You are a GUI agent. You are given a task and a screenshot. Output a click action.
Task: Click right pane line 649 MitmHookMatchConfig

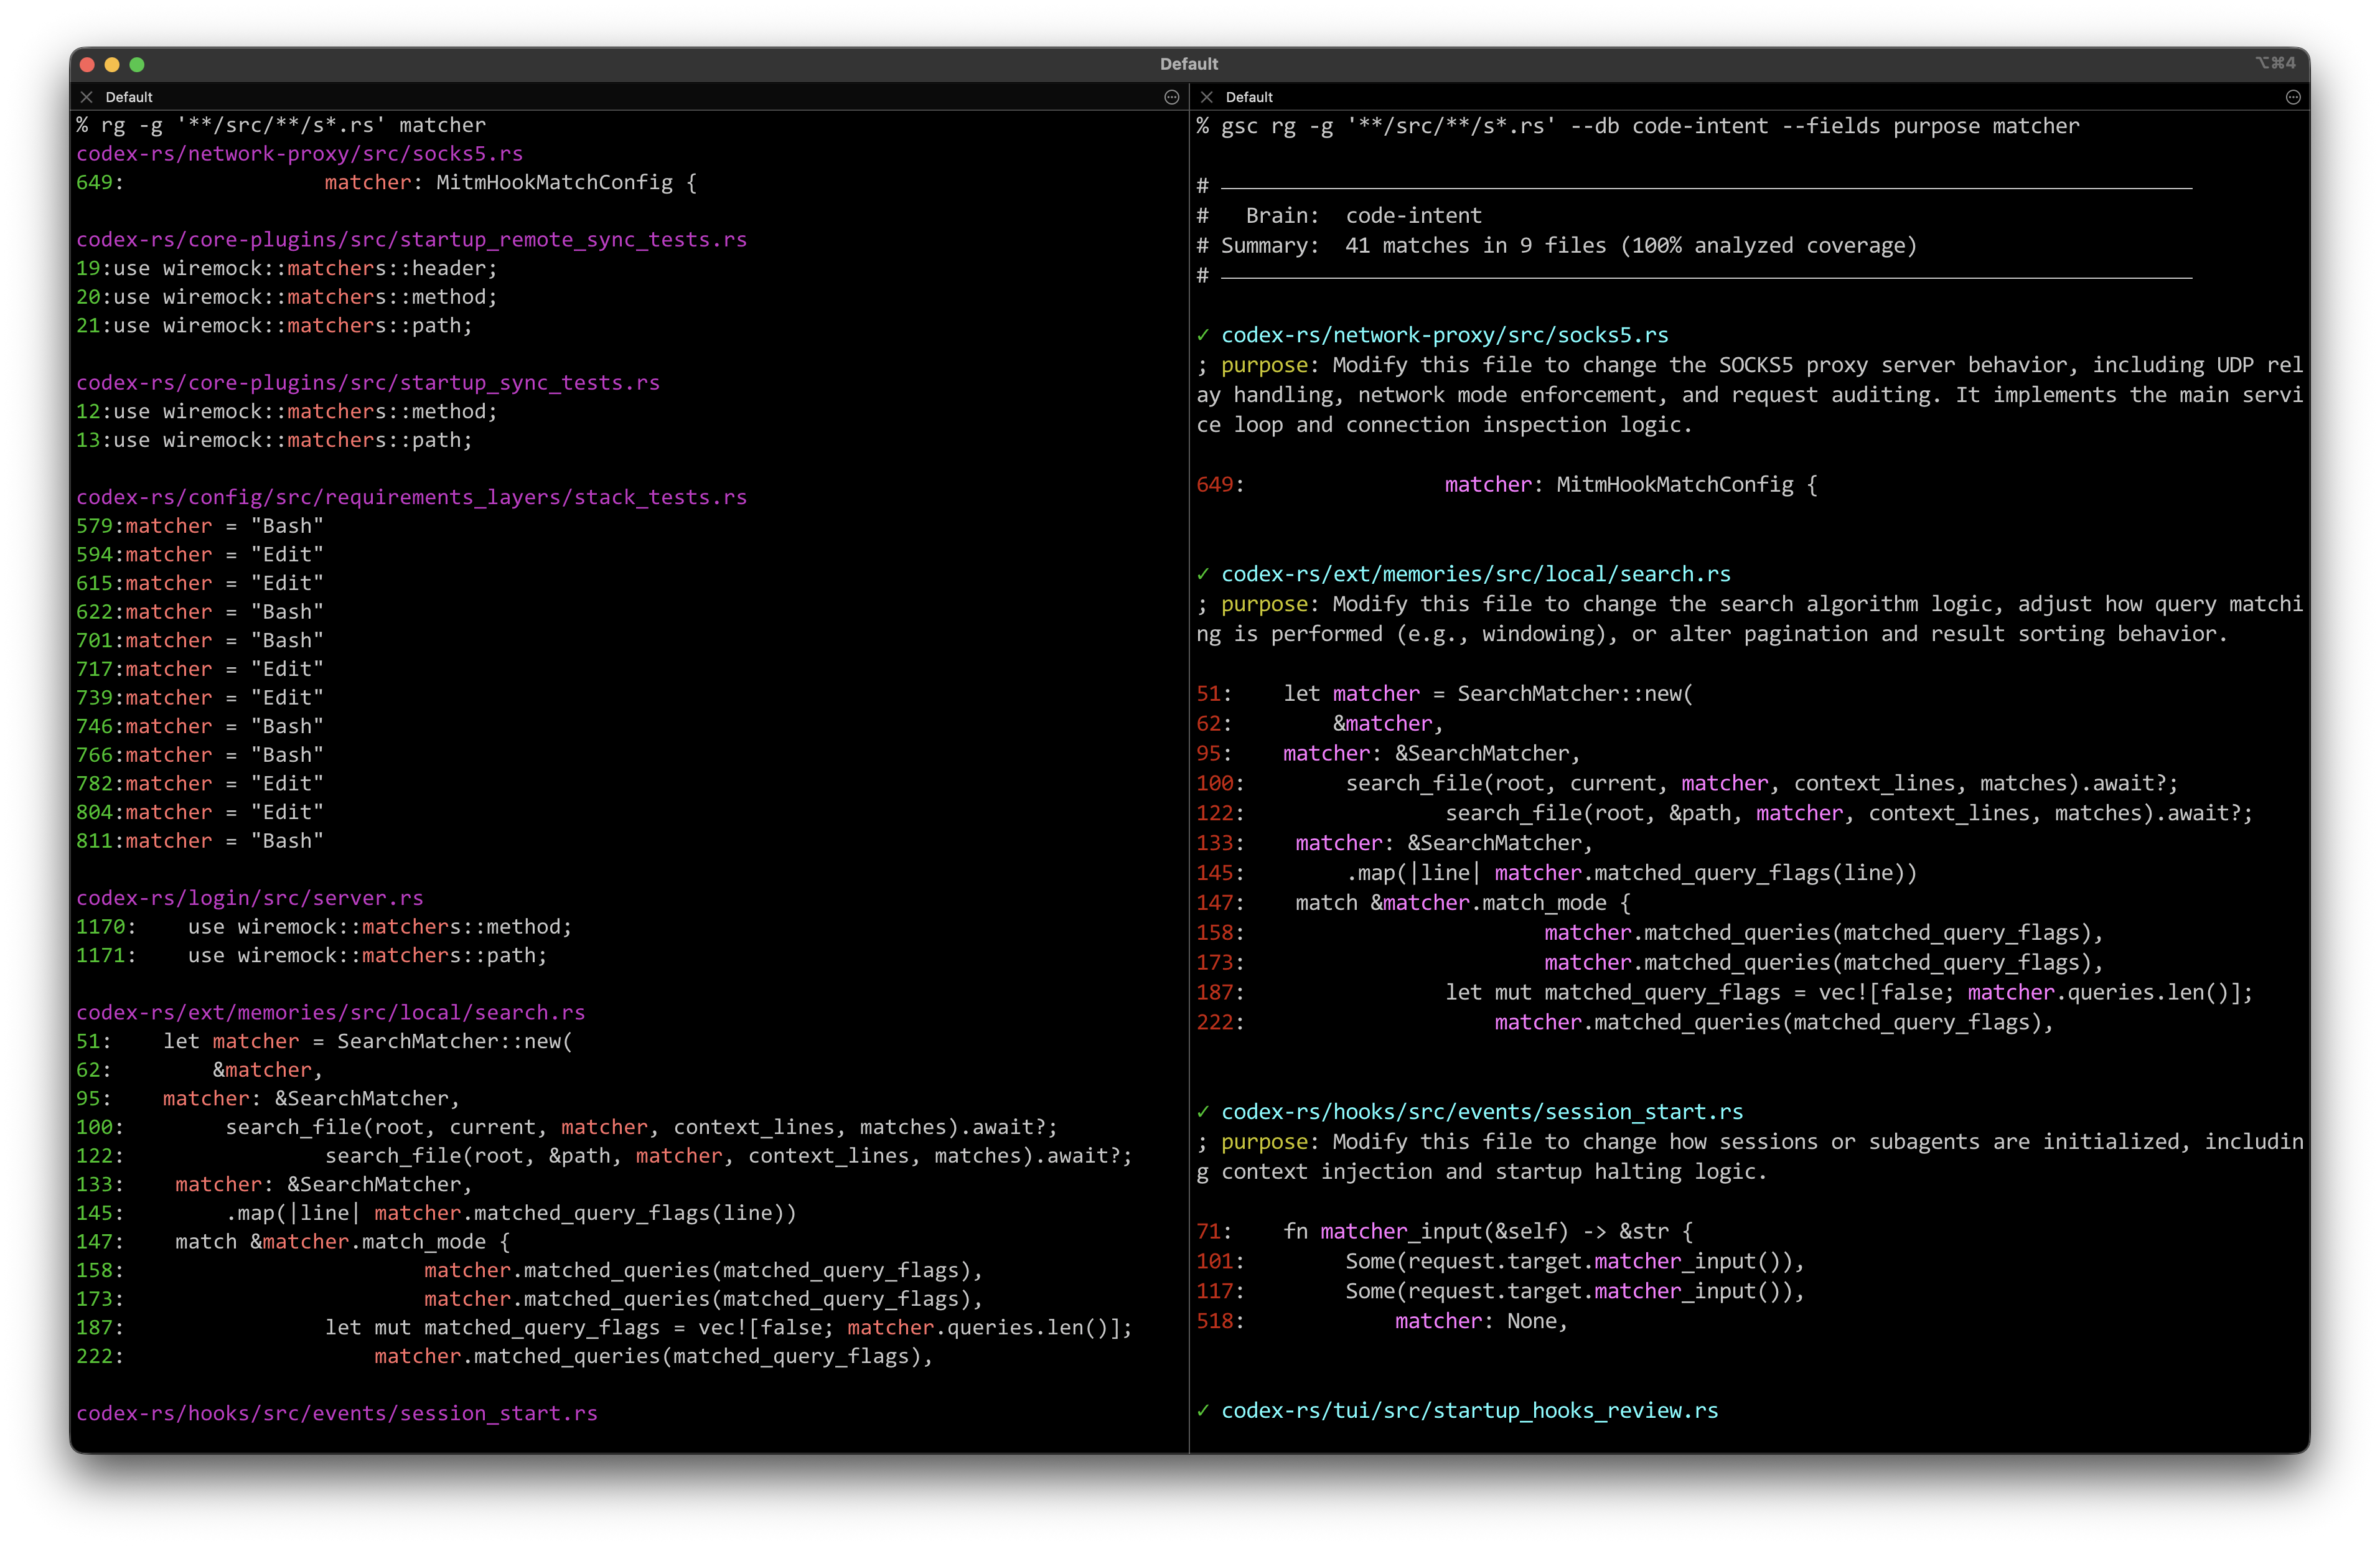1507,485
